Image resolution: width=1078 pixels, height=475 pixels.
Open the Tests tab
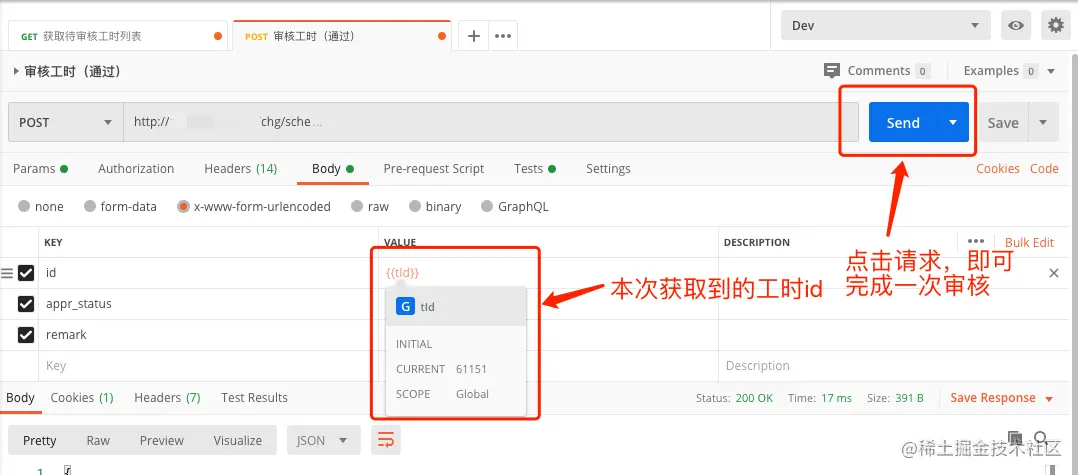click(535, 168)
